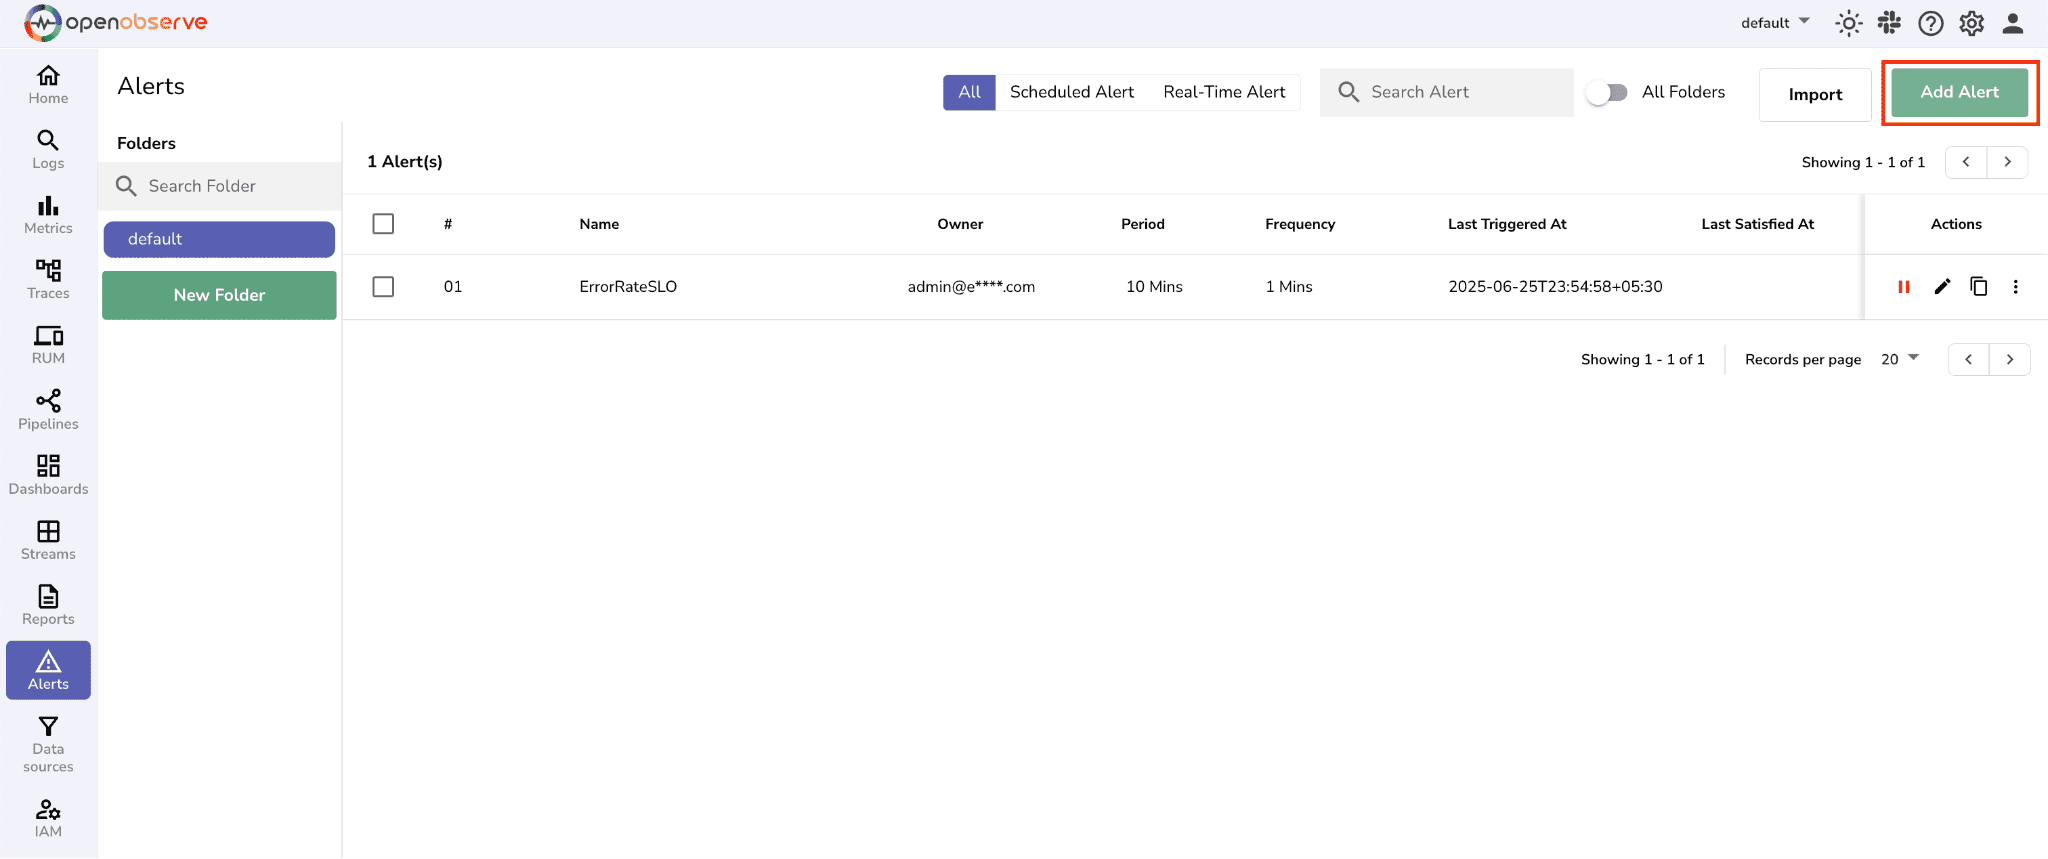Screen dimensions: 2048x859
Task: Pause the ErrorRateSLO alert
Action: pyautogui.click(x=1904, y=287)
